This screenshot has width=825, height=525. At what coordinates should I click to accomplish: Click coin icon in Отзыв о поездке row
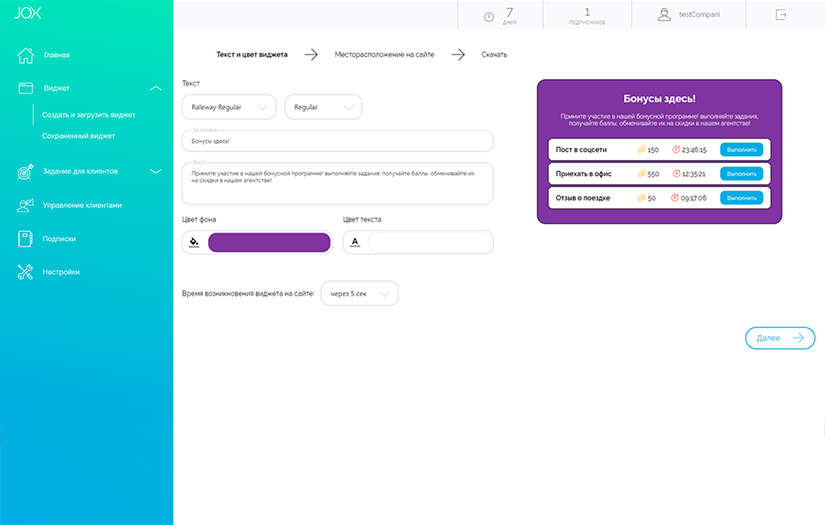641,198
